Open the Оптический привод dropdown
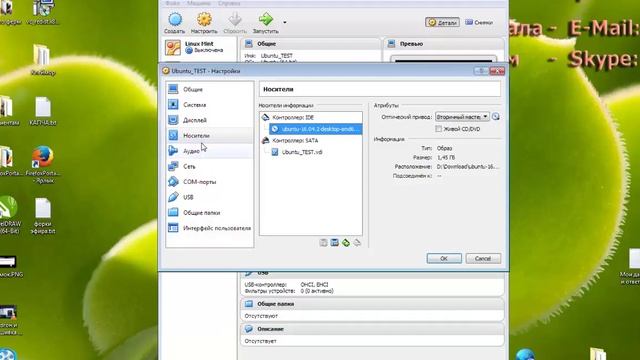The image size is (640, 360). click(462, 117)
